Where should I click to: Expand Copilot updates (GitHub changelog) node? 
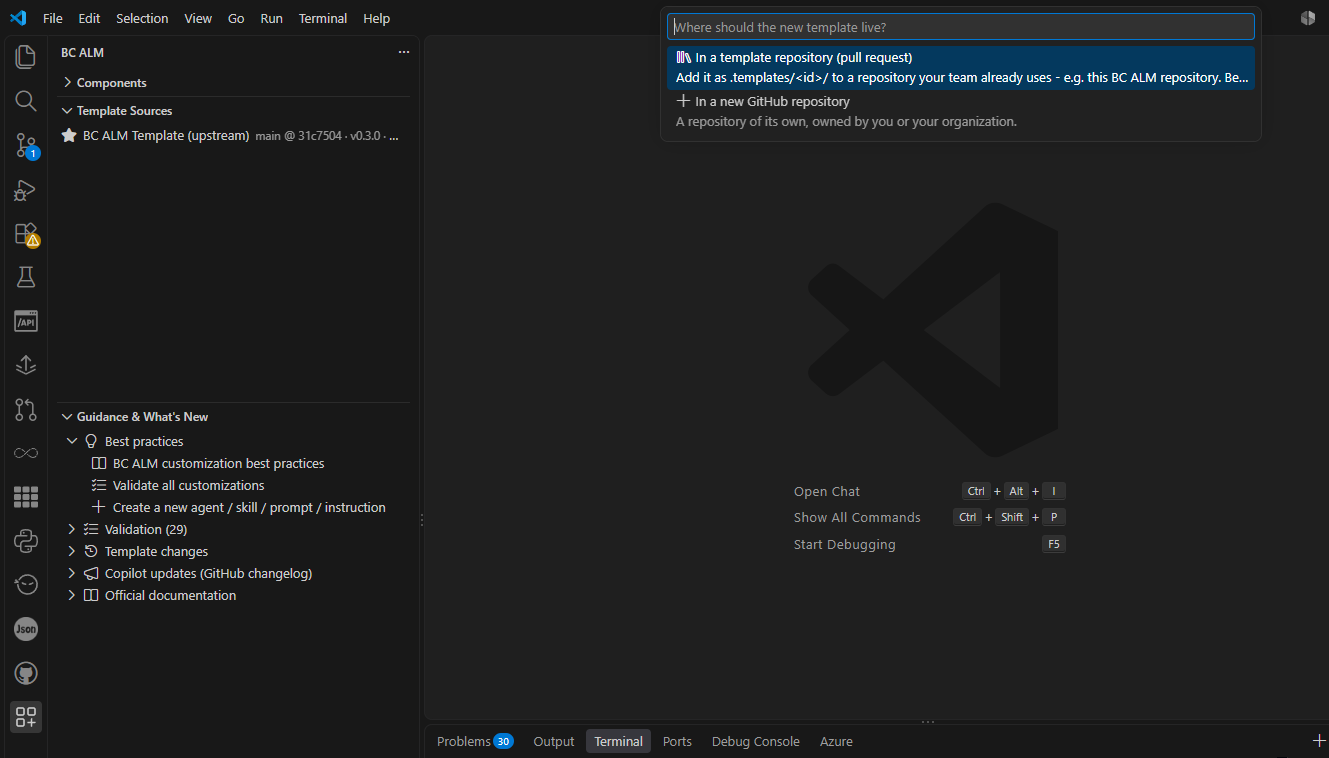pos(72,573)
